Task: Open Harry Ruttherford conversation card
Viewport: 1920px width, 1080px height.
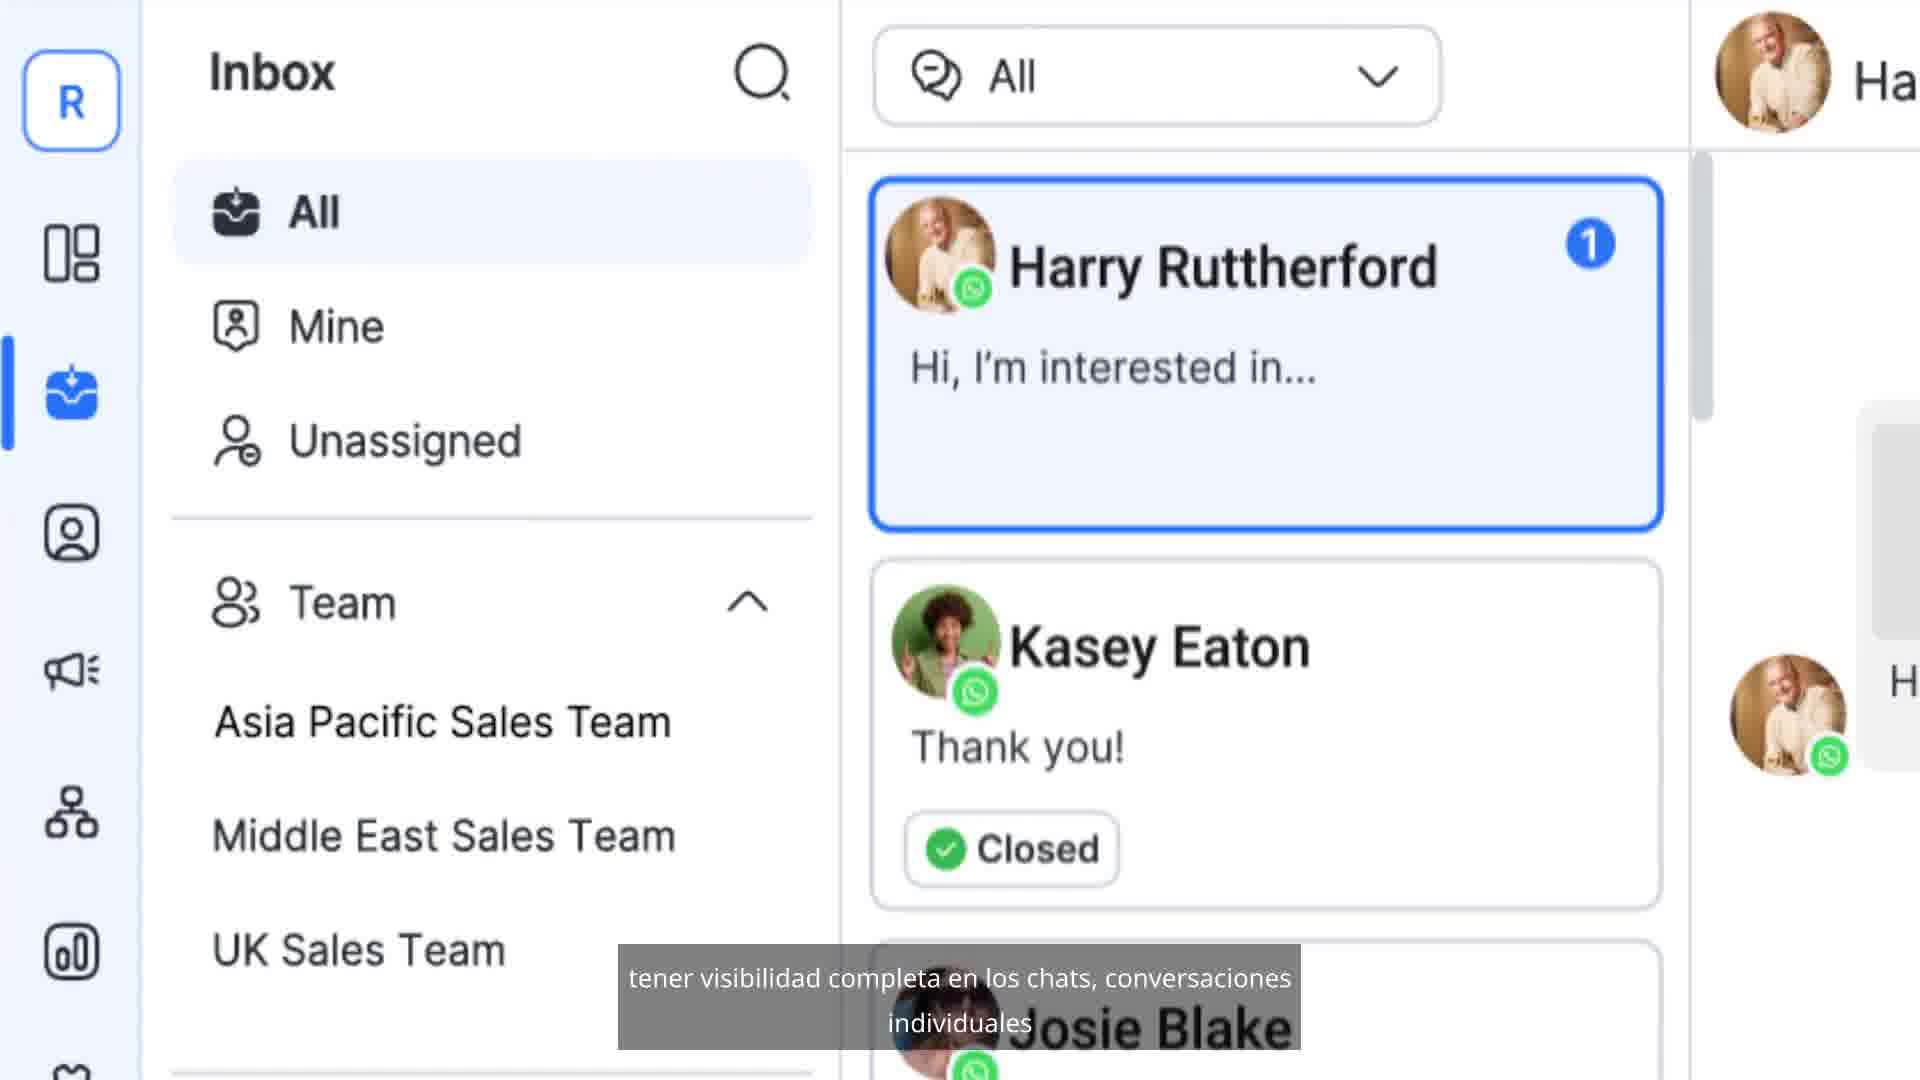Action: 1266,354
